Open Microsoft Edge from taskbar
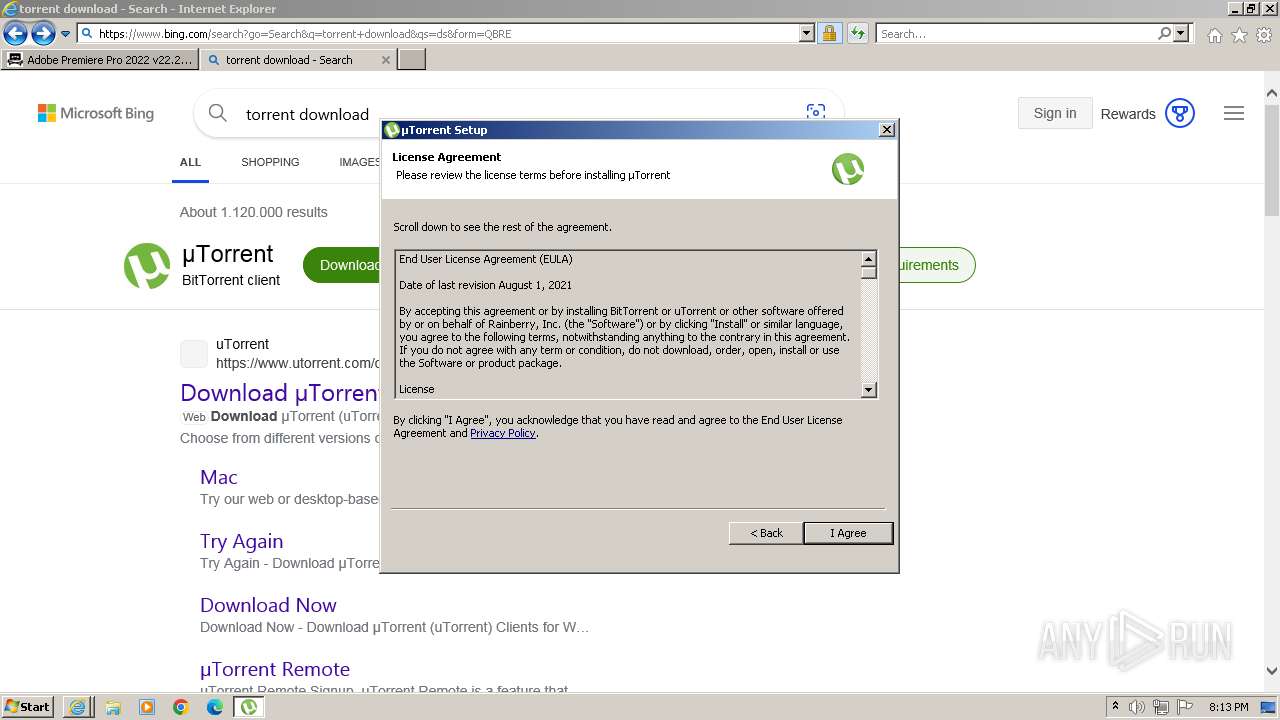The width and height of the screenshot is (1280, 720). click(x=215, y=707)
